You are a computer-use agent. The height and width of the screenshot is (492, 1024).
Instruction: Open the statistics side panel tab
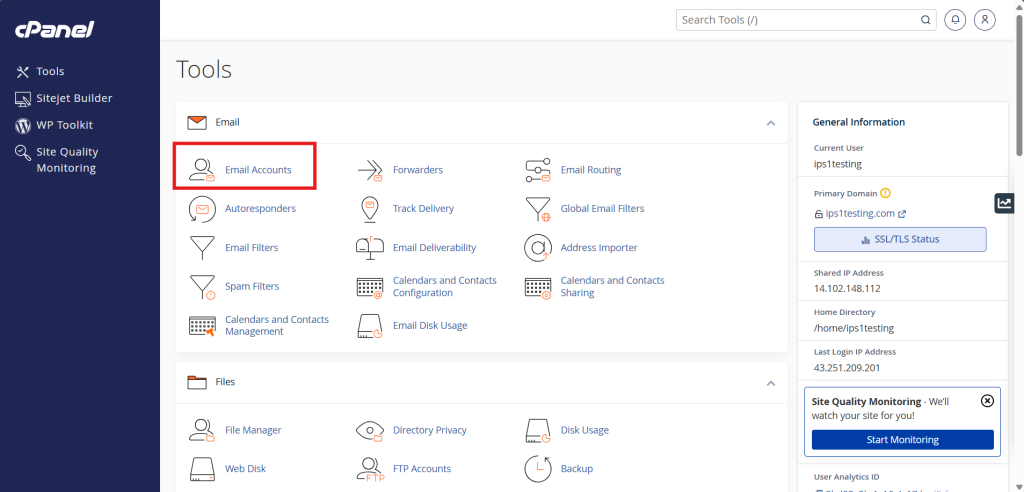1004,203
